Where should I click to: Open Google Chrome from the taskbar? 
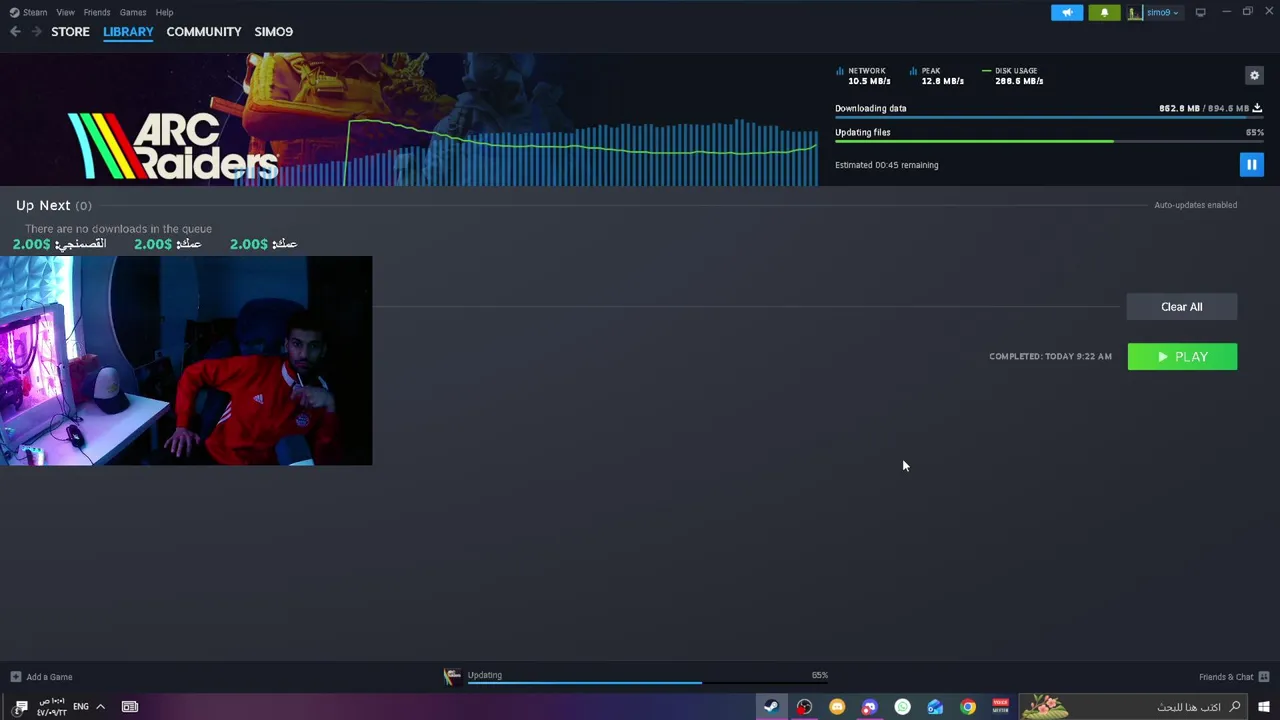click(968, 707)
